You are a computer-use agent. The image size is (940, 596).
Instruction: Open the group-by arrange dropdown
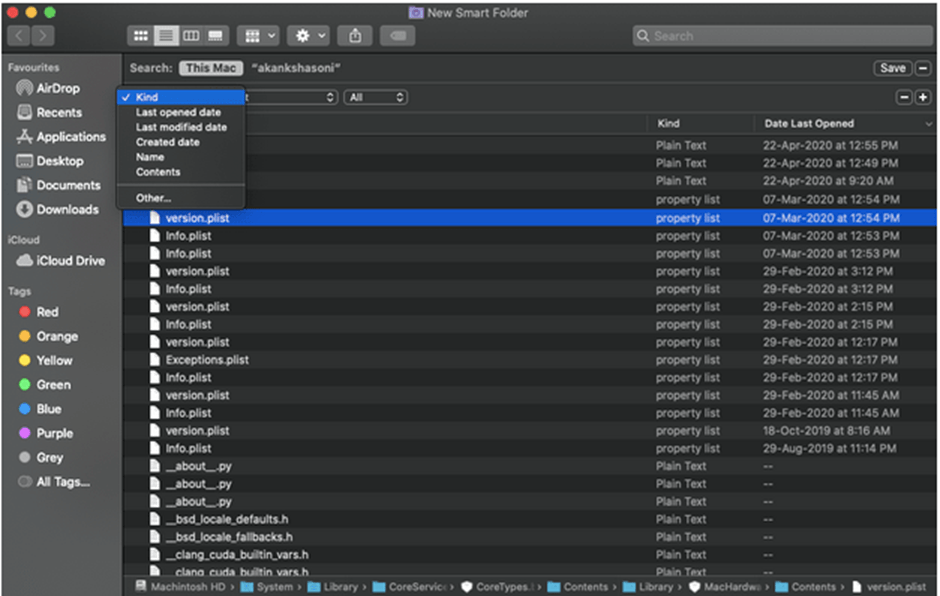(258, 36)
